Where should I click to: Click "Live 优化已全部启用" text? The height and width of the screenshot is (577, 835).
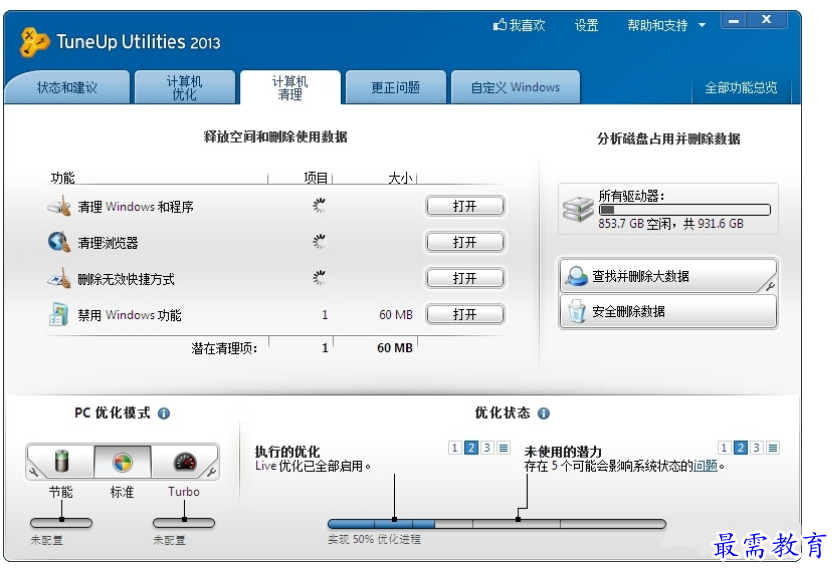pos(313,466)
